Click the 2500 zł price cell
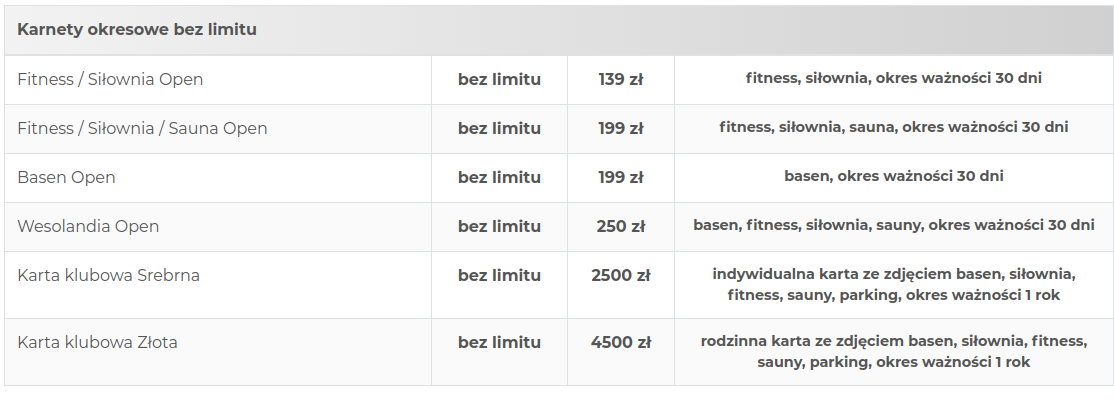The image size is (1114, 401). (x=621, y=275)
